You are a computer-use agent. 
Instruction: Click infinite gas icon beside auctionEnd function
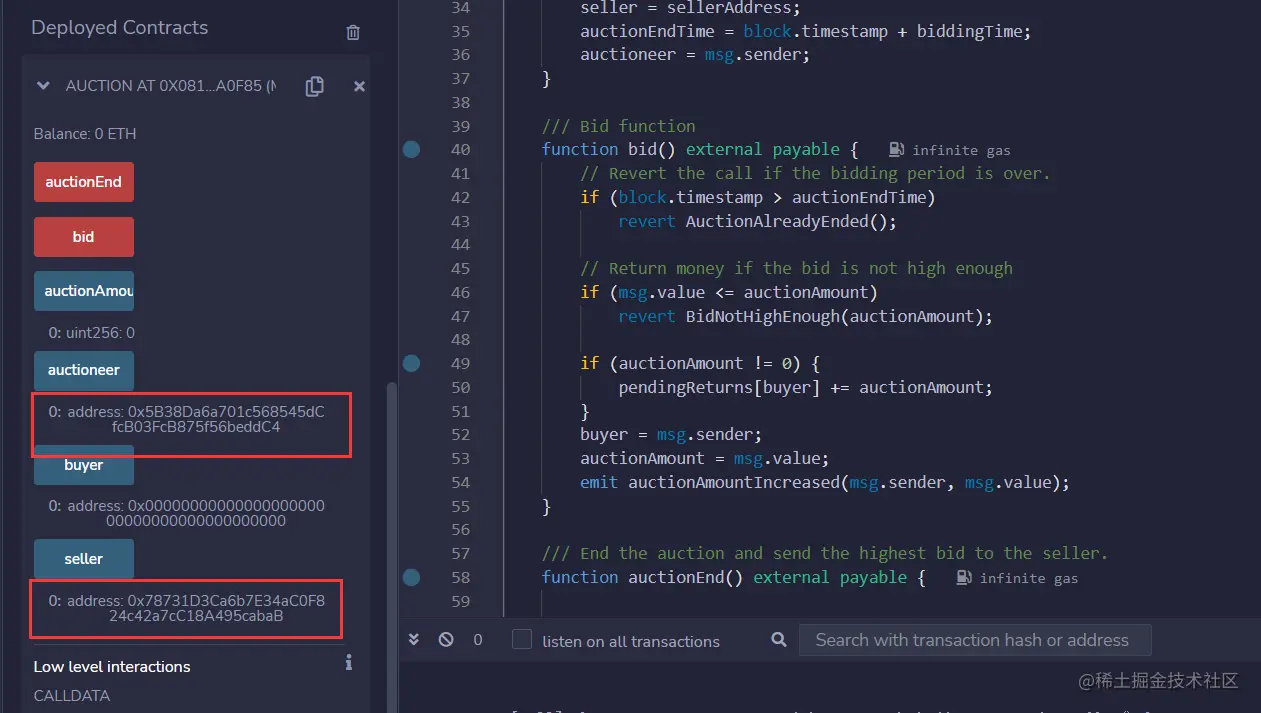coord(962,578)
